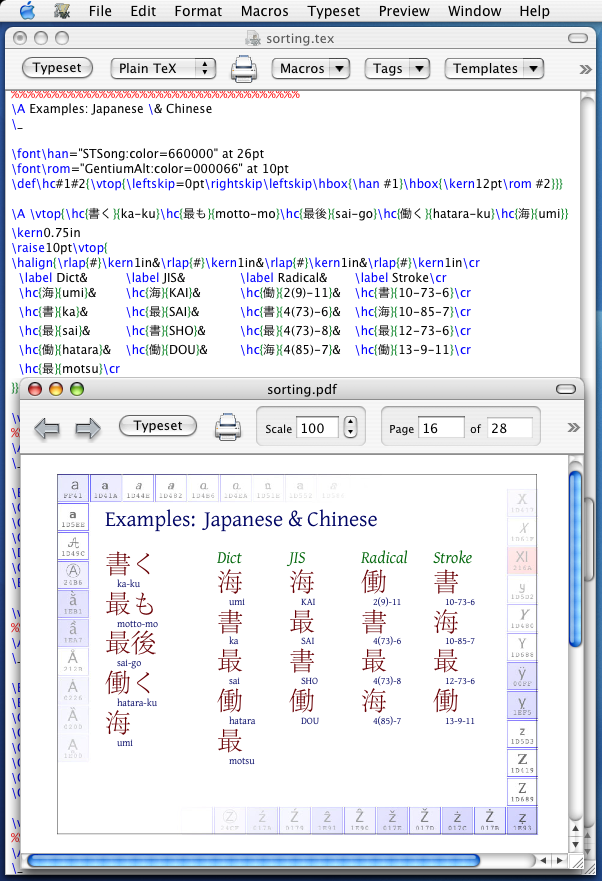This screenshot has height=881, width=602.
Task: Expand the Tags dropdown
Action: click(397, 69)
